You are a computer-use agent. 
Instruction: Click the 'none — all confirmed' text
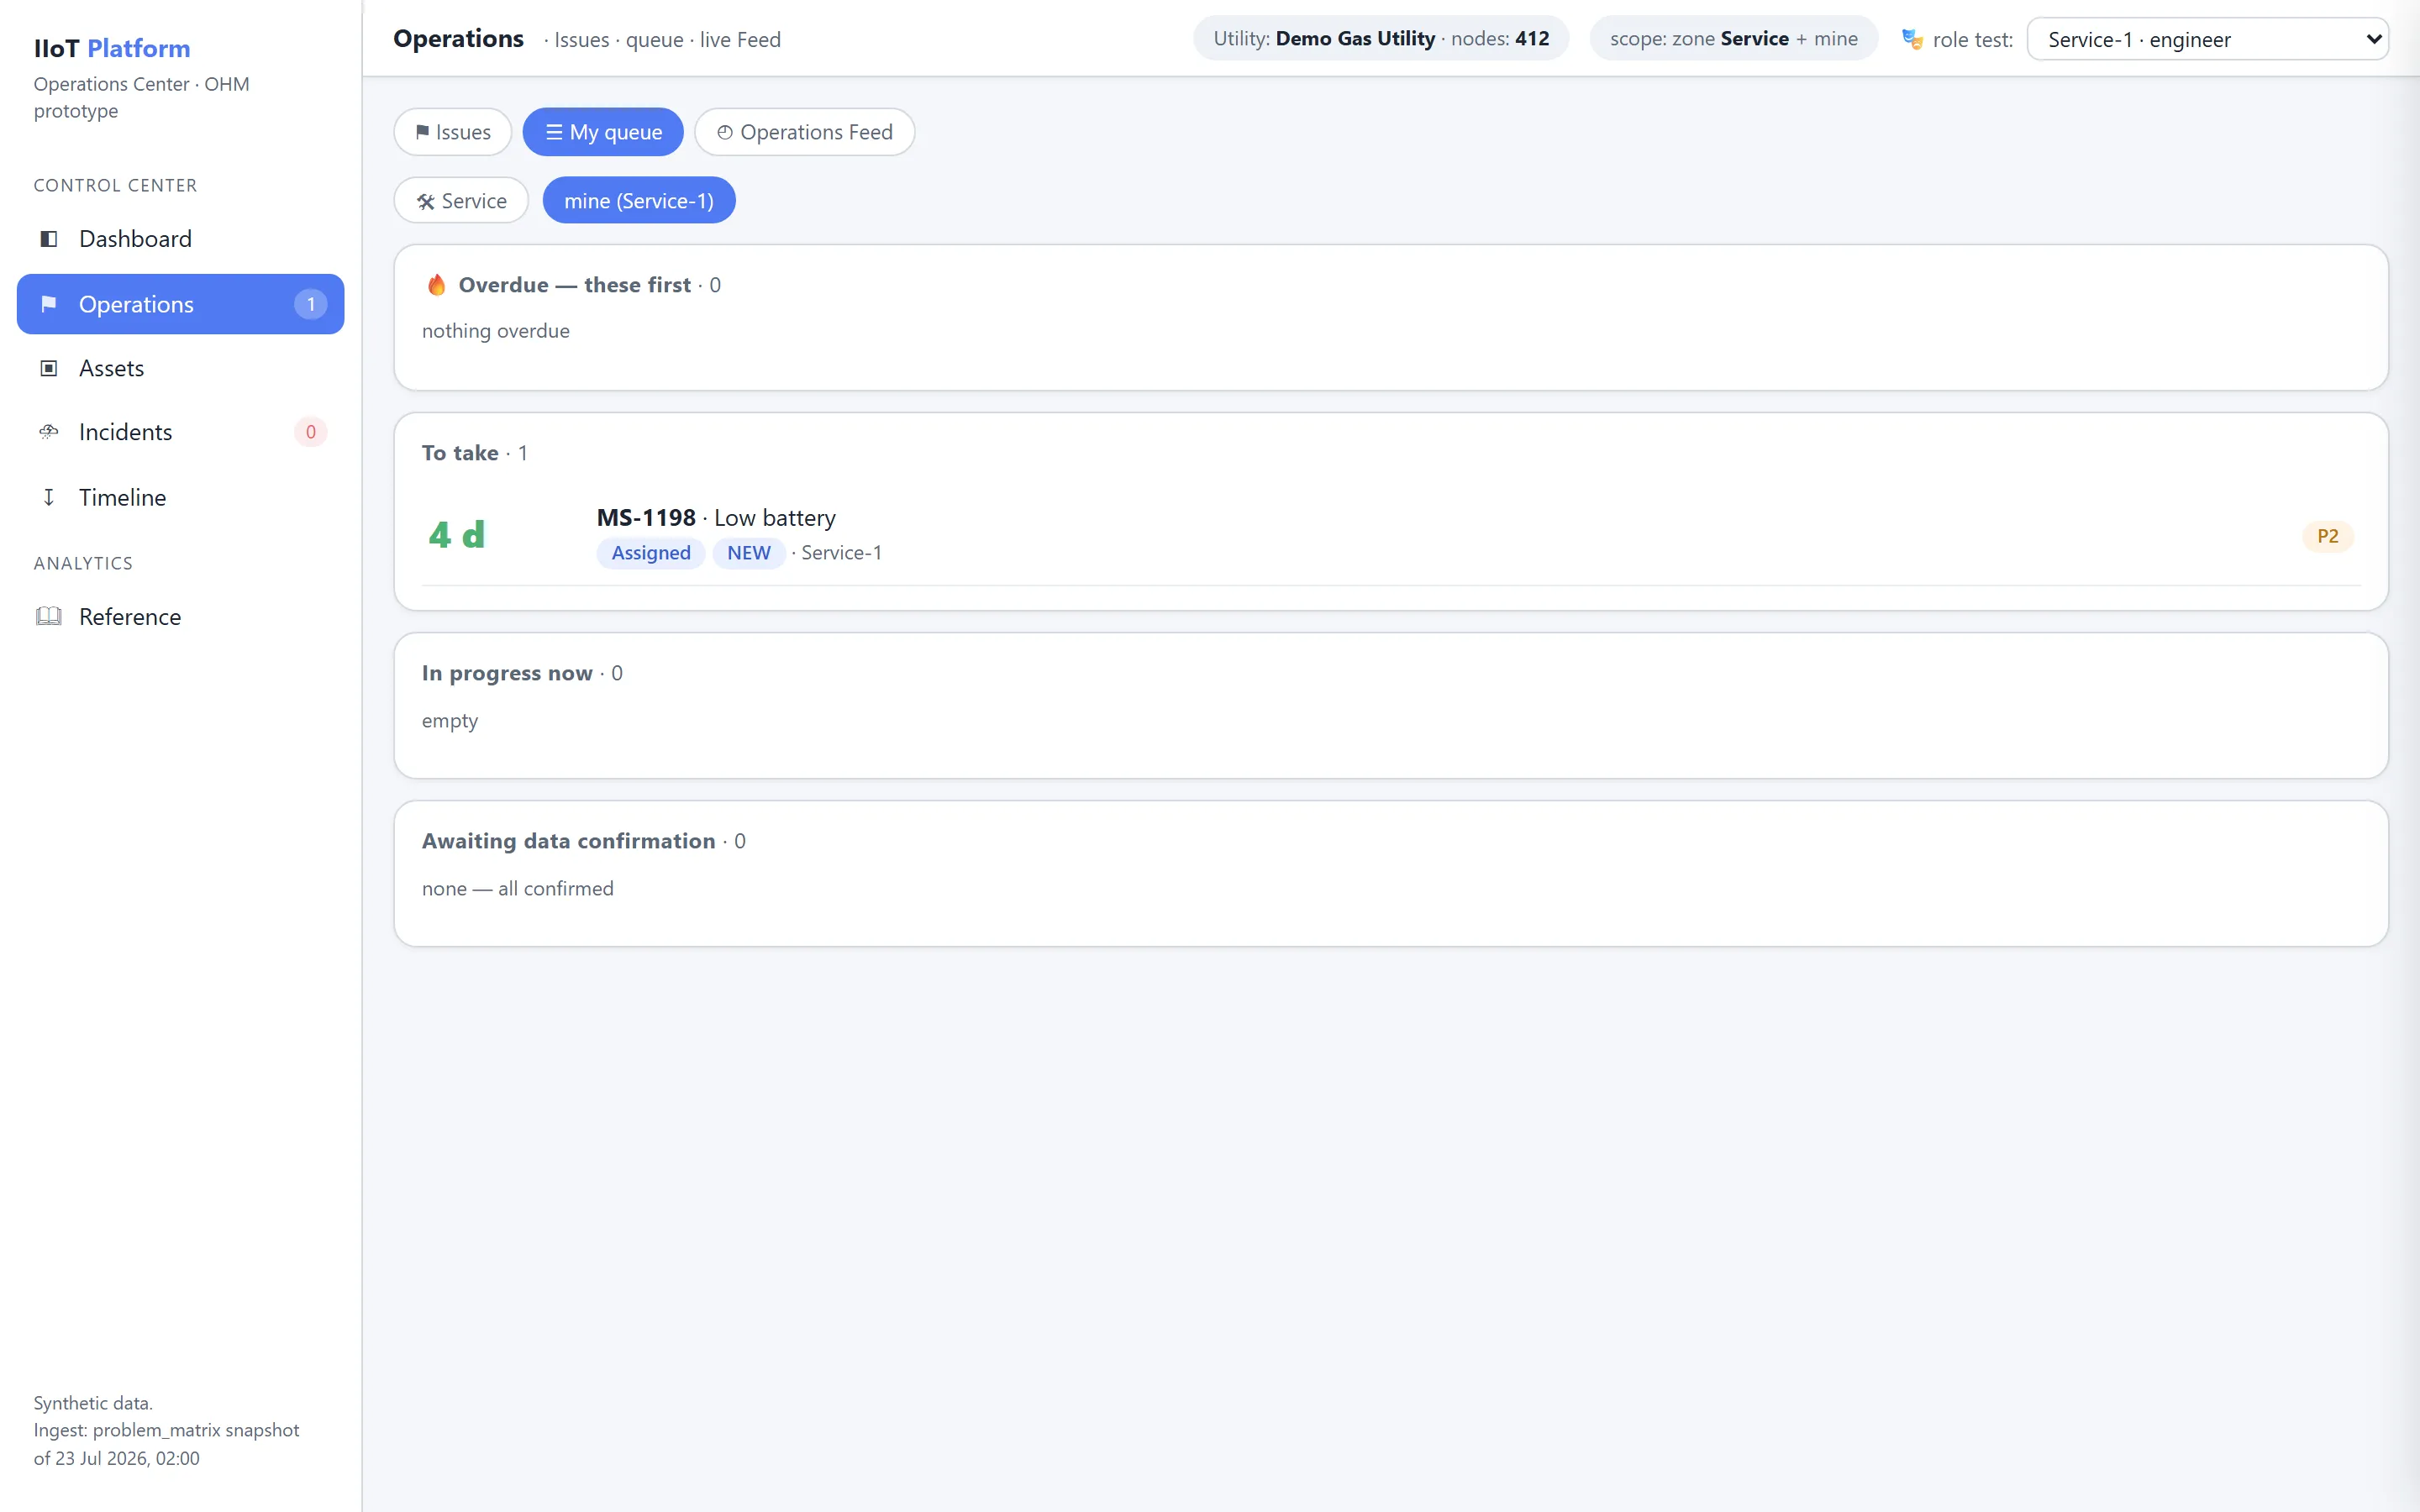tap(518, 888)
